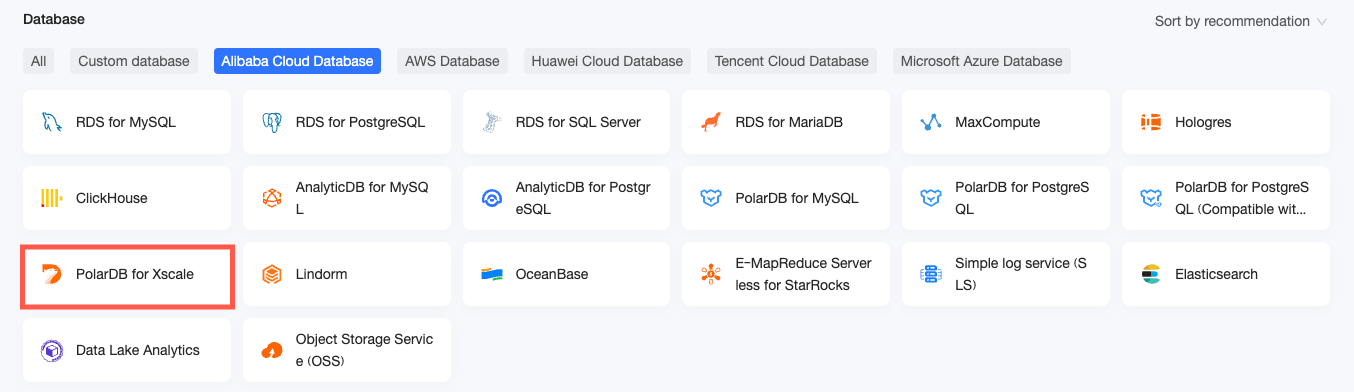Screen dimensions: 1354x392
Task: Click the Object Storage Service cloud icon
Action: coord(271,350)
